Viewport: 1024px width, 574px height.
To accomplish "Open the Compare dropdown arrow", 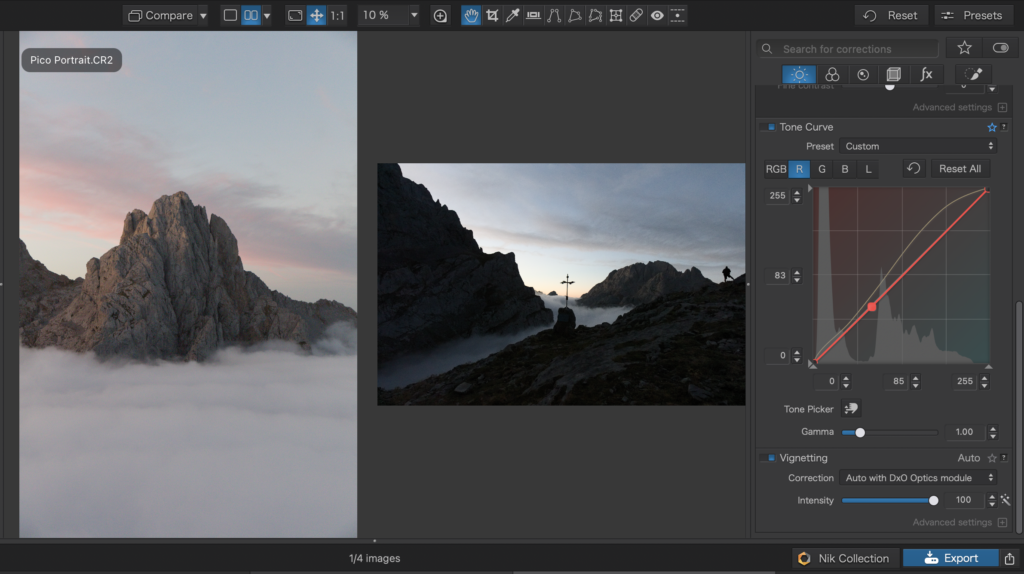I will pyautogui.click(x=203, y=16).
